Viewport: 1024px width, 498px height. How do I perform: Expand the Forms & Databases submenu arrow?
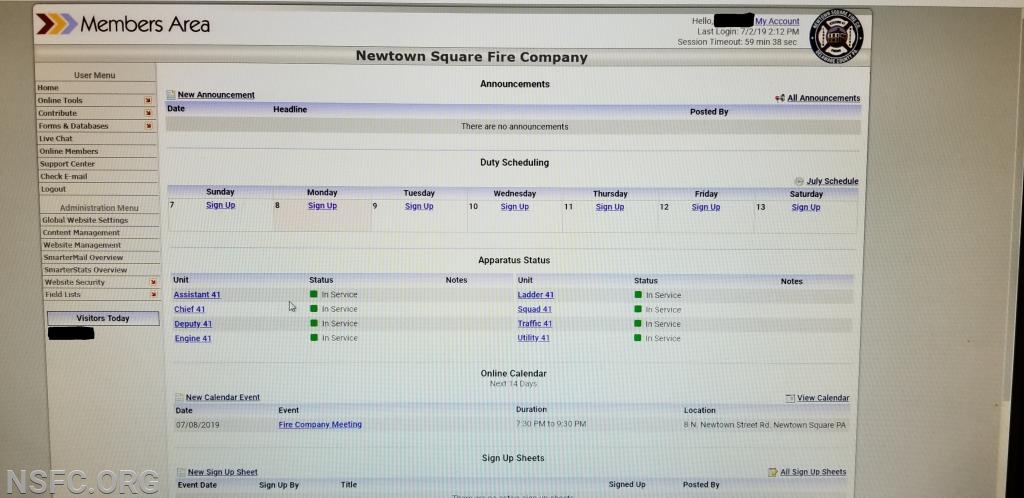pos(148,125)
